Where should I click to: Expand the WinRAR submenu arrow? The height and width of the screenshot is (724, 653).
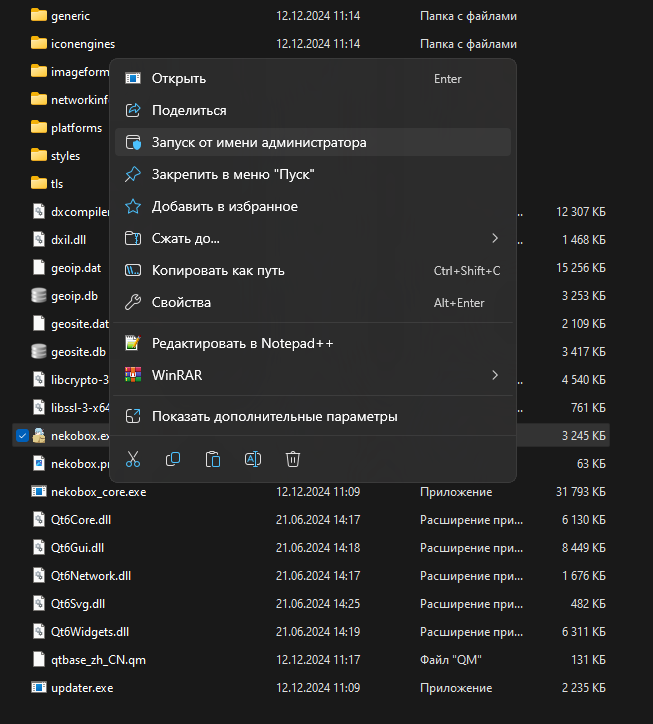495,375
